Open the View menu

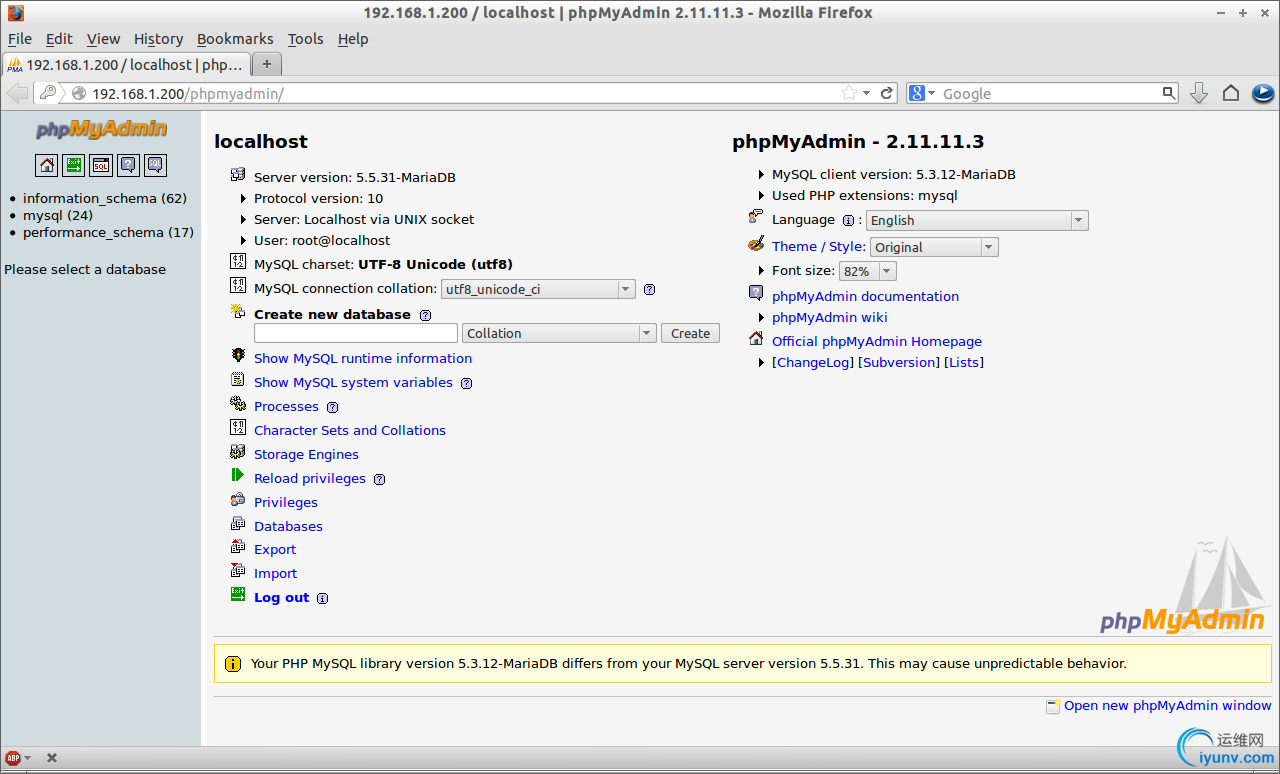pyautogui.click(x=103, y=39)
